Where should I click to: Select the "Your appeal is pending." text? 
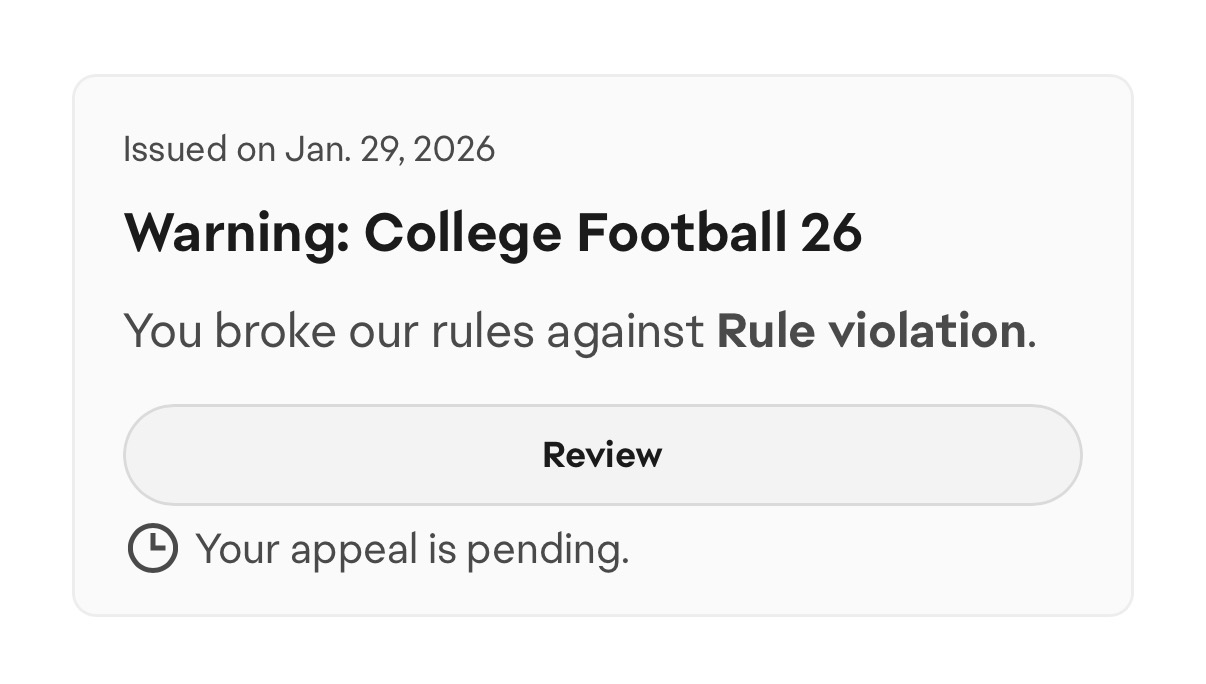(x=412, y=549)
